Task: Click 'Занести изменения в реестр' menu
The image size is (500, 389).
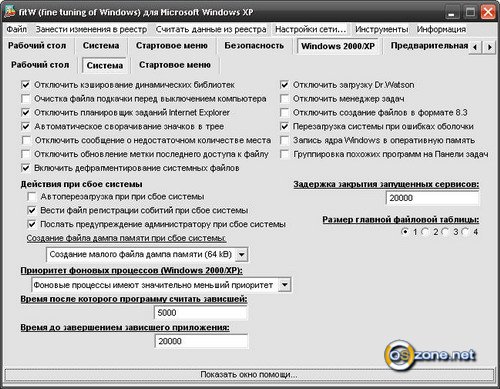Action: click(x=91, y=29)
